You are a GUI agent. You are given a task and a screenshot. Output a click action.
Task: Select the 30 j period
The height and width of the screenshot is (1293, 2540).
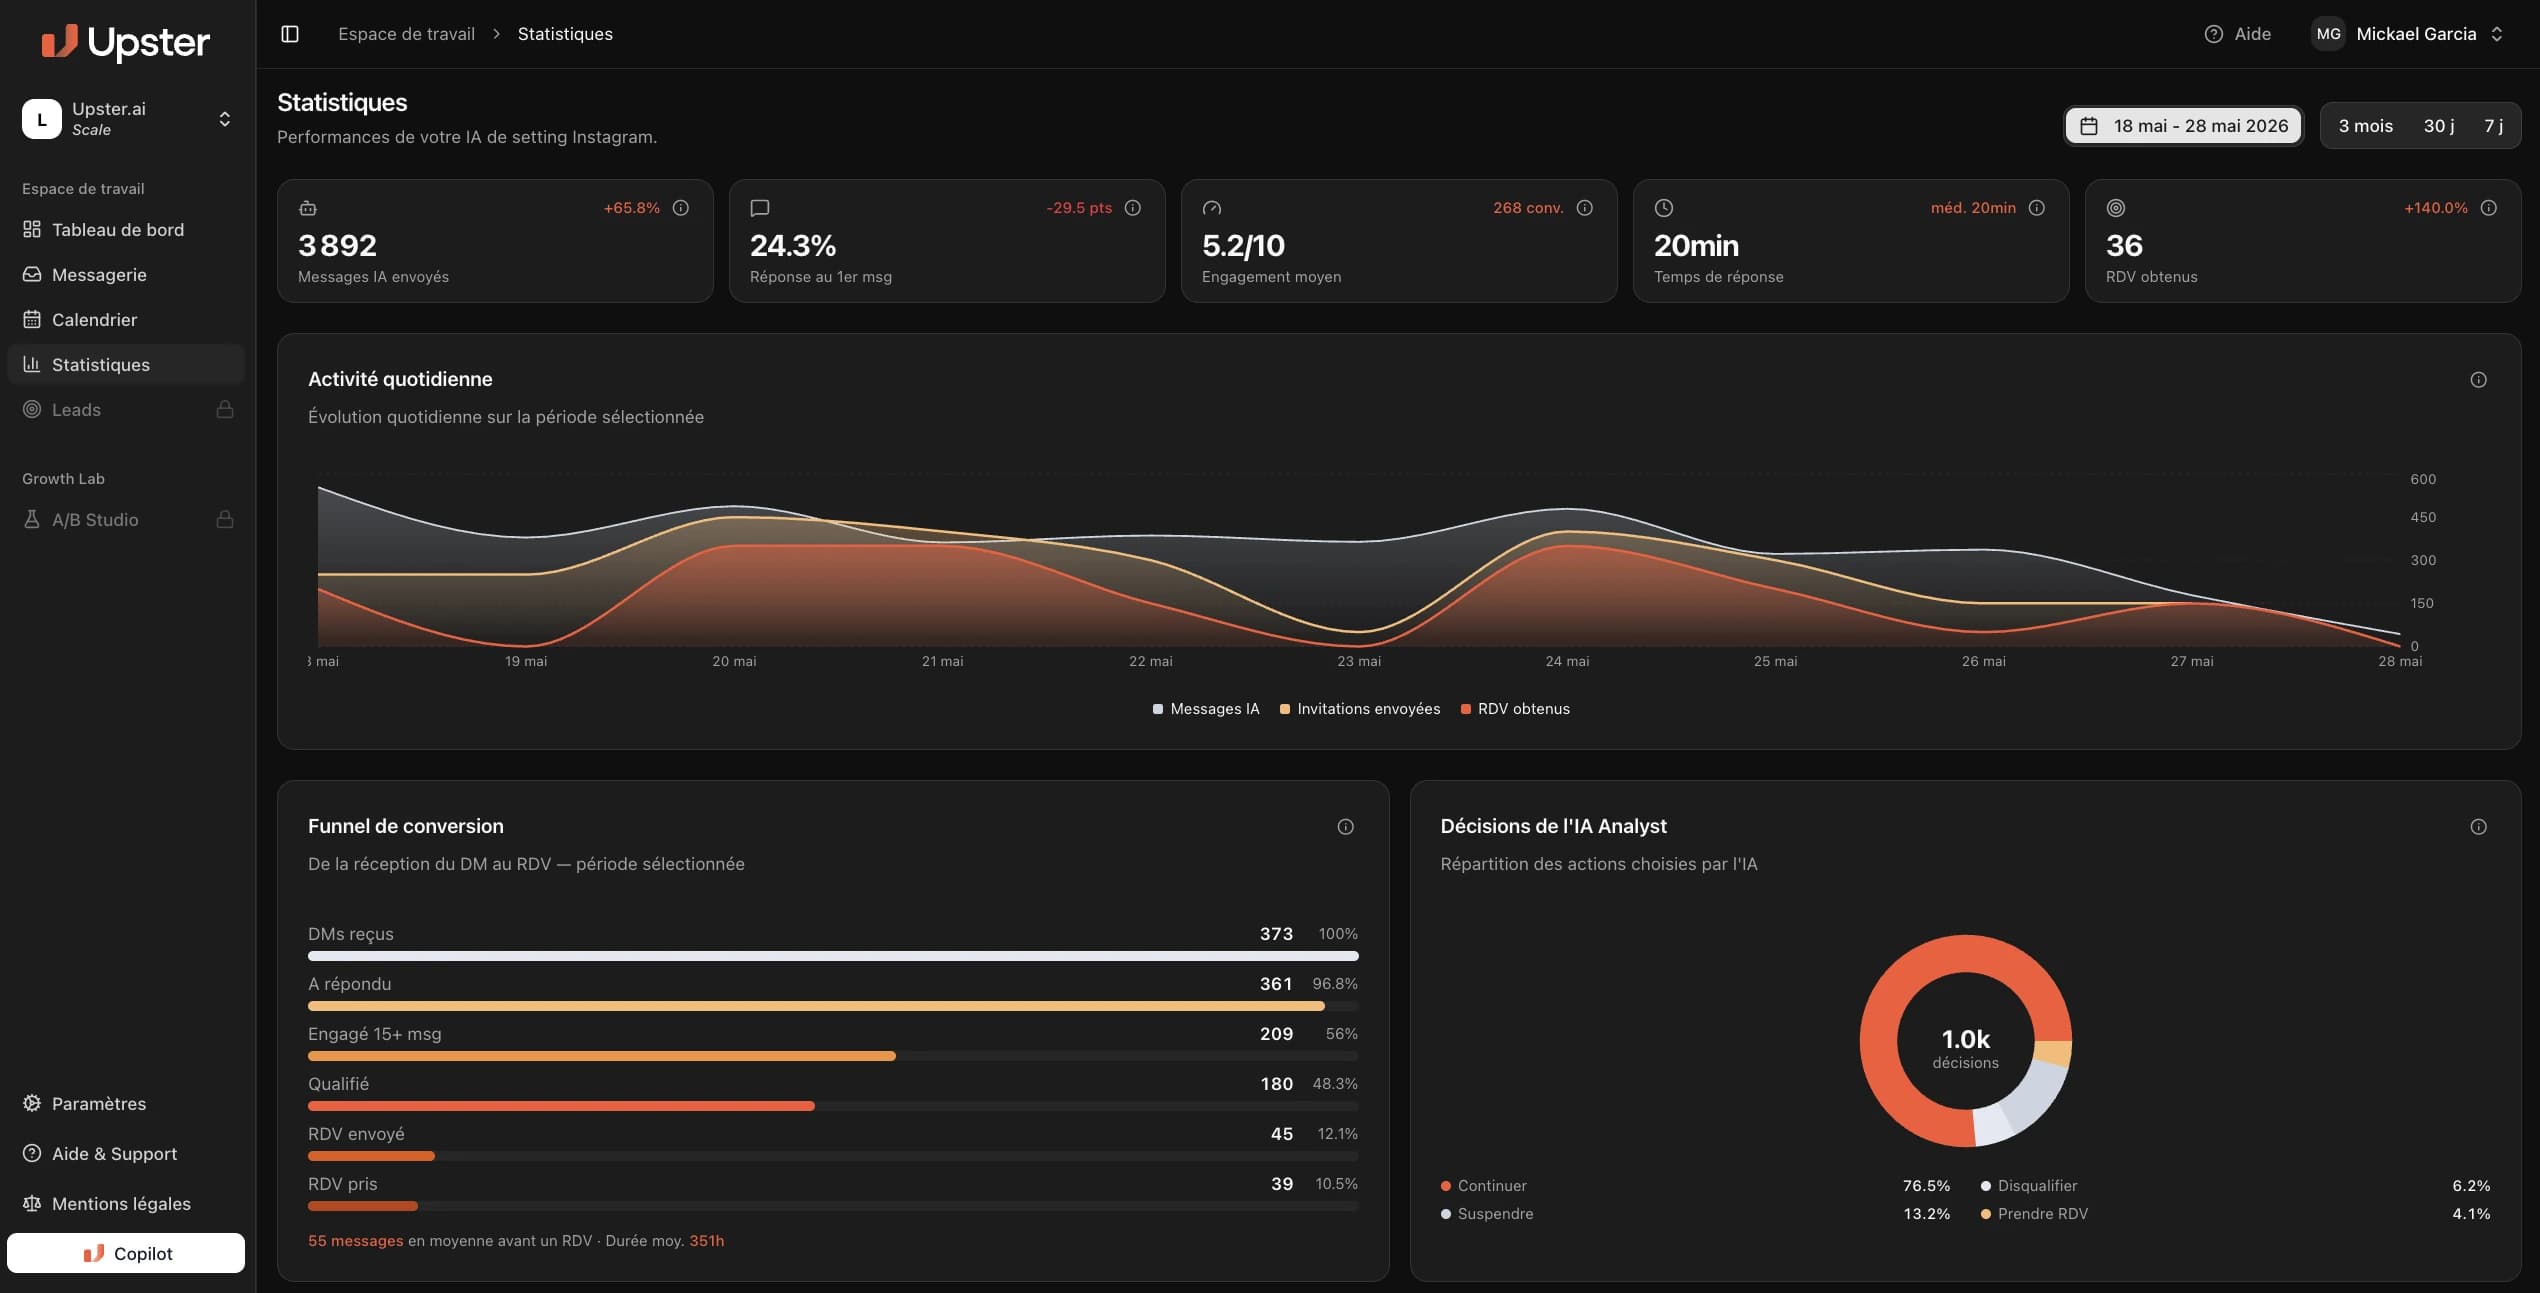tap(2438, 126)
